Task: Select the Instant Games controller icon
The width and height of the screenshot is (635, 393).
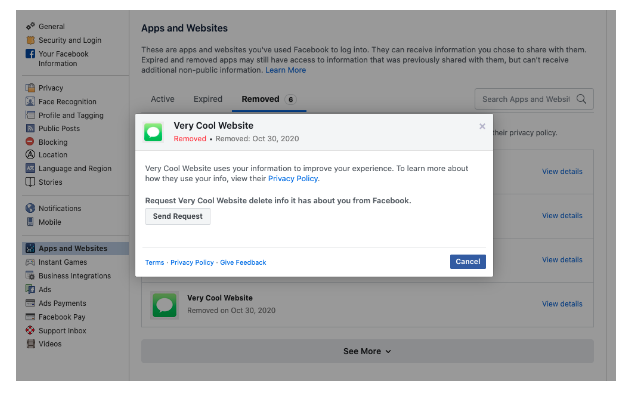Action: click(30, 262)
